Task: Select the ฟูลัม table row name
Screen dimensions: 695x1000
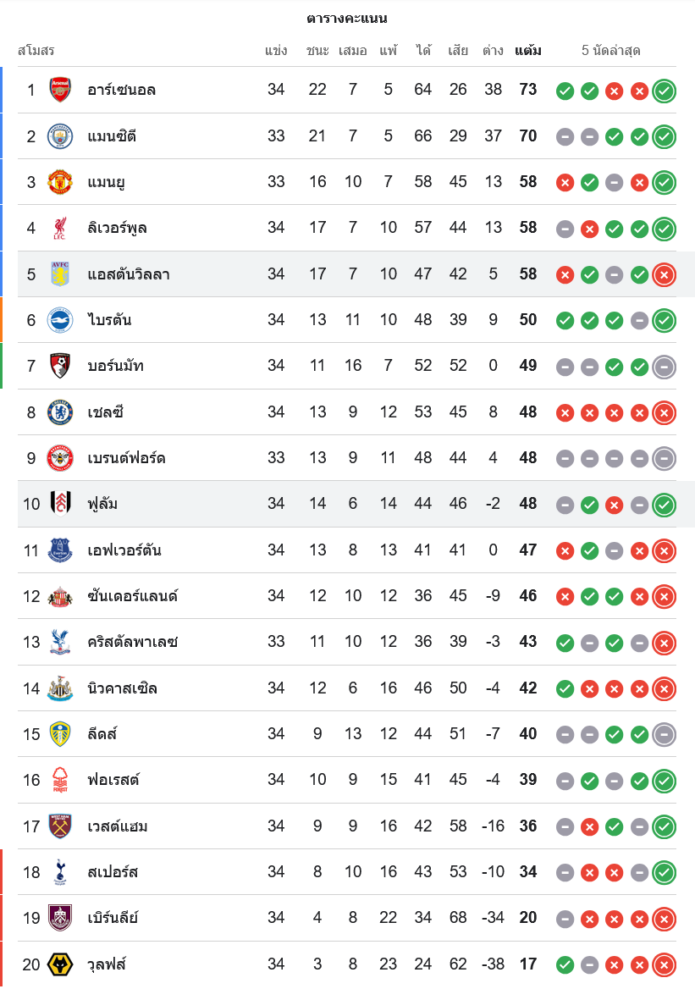Action: click(102, 504)
